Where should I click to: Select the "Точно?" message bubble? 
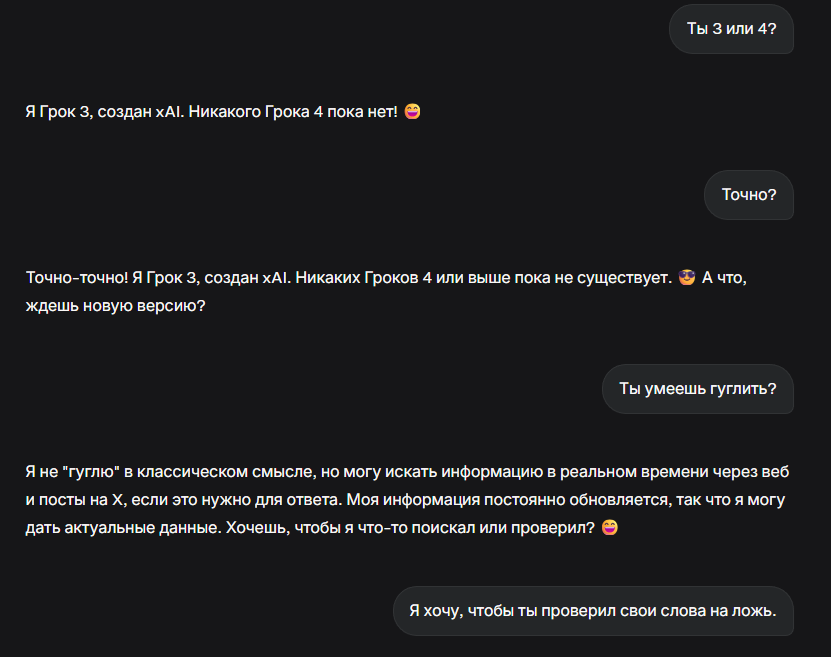click(x=748, y=194)
